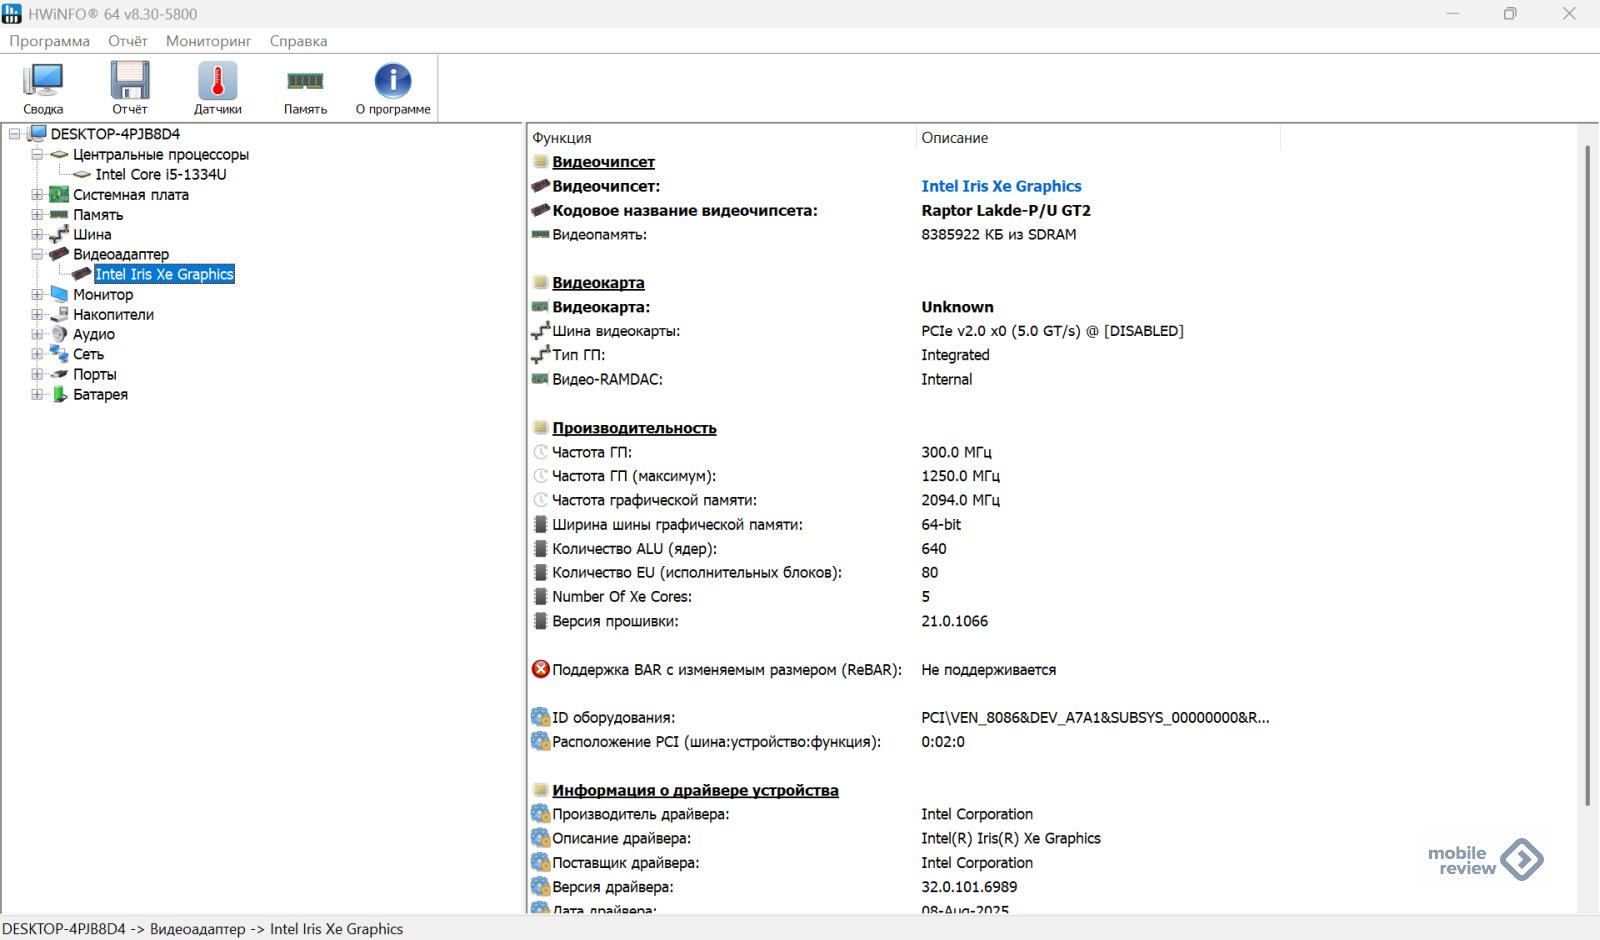Click the Intel Iris Xe Graphics blue link

pos(1001,186)
